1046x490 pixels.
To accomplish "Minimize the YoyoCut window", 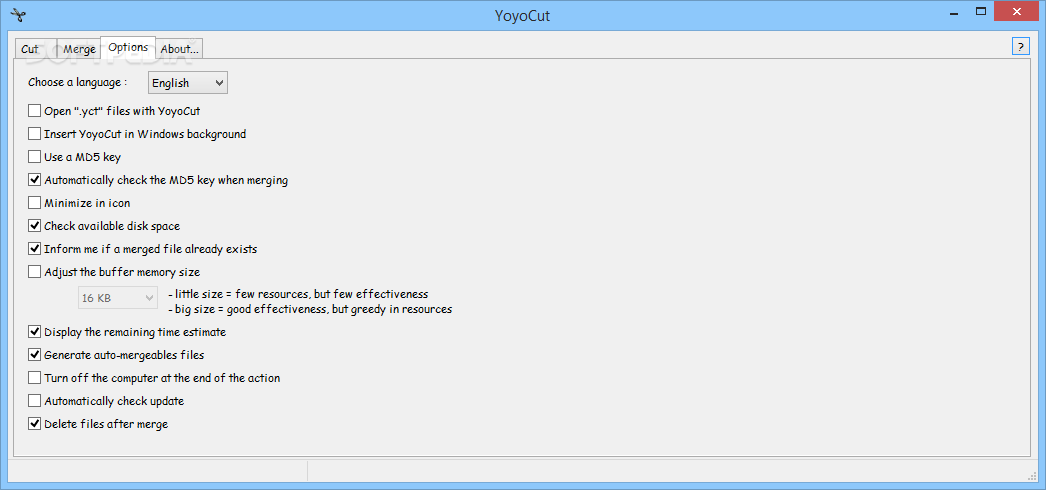I will (x=951, y=11).
